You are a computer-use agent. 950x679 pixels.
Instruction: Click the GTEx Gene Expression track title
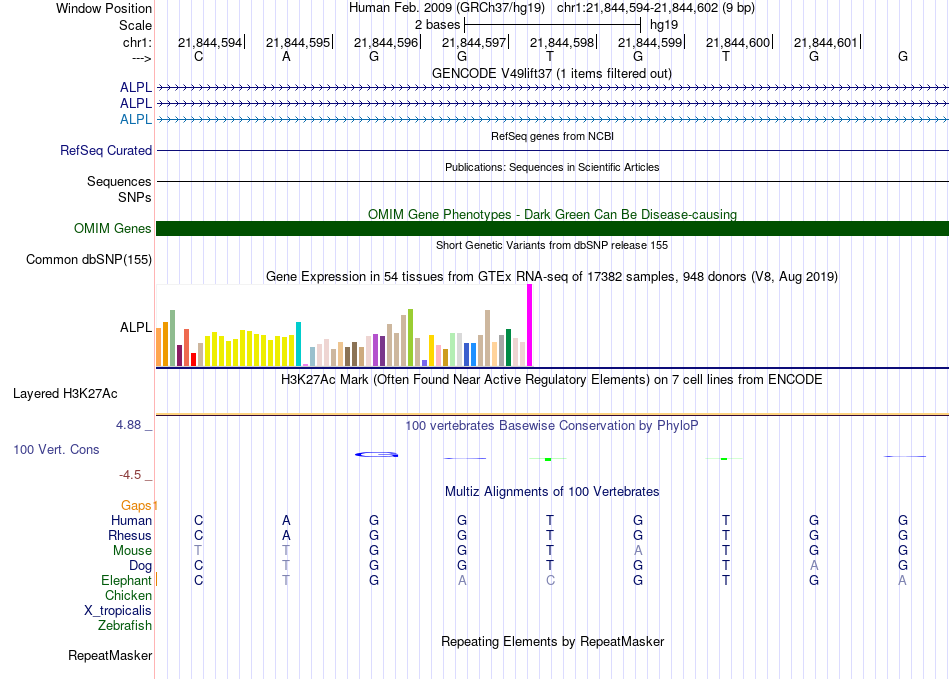(x=551, y=276)
